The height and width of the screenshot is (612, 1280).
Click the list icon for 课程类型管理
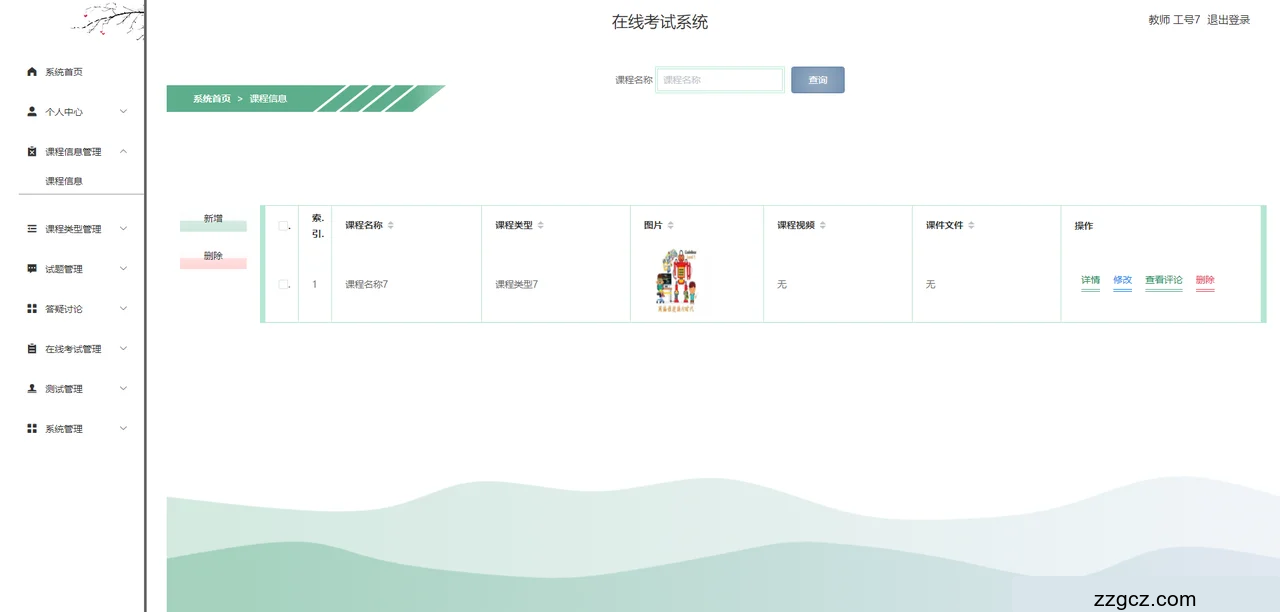32,229
